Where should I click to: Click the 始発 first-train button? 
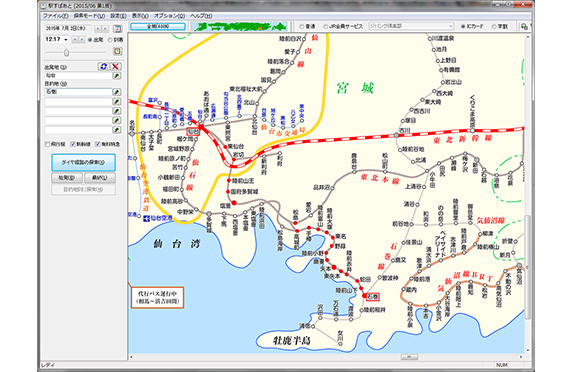tap(67, 178)
